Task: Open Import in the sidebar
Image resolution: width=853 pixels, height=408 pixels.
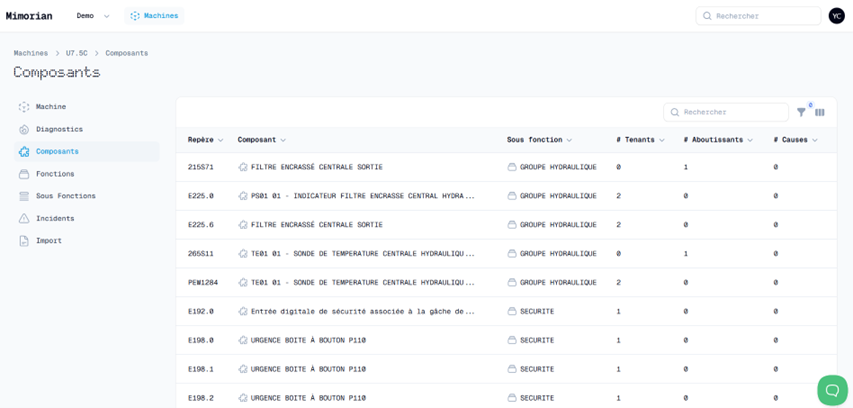Action: [87, 240]
